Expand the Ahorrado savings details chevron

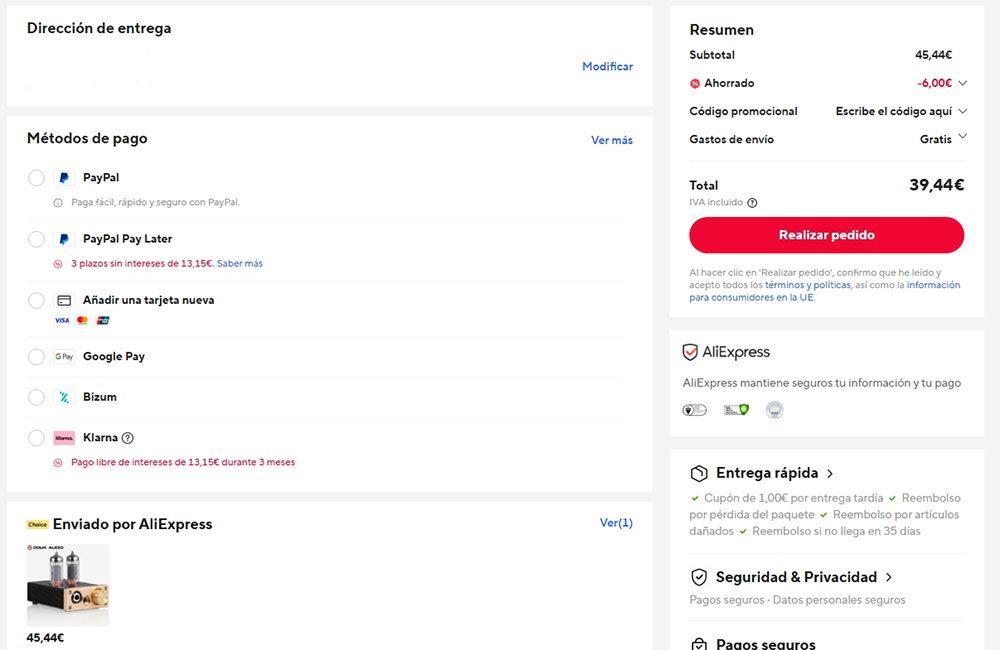pyautogui.click(x=962, y=83)
